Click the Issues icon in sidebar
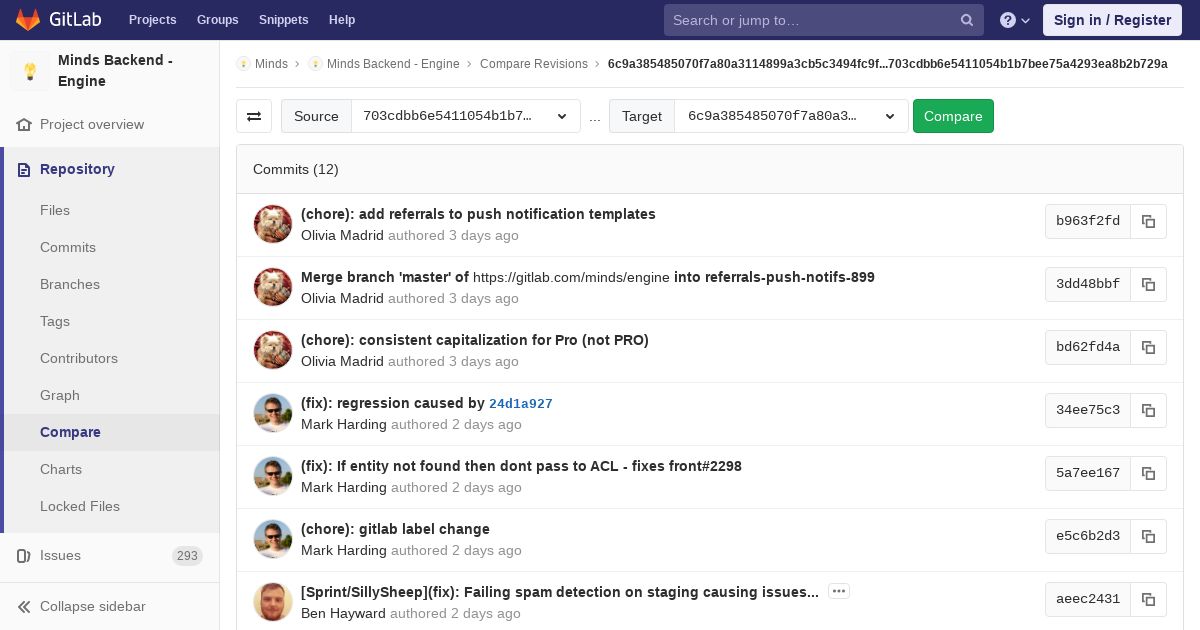1200x630 pixels. click(24, 555)
